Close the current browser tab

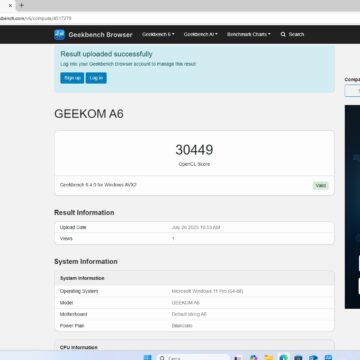coord(10,5)
